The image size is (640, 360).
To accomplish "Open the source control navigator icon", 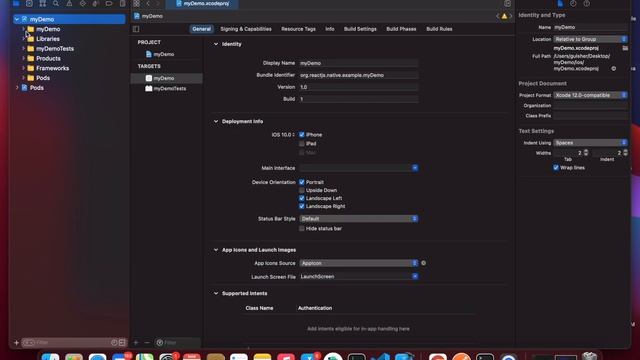I will click(29, 3).
